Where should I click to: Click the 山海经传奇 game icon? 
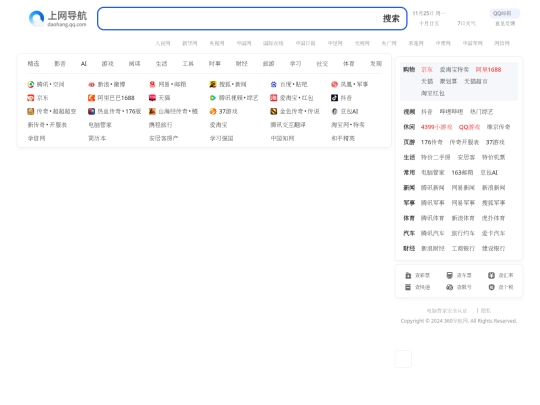click(x=152, y=111)
